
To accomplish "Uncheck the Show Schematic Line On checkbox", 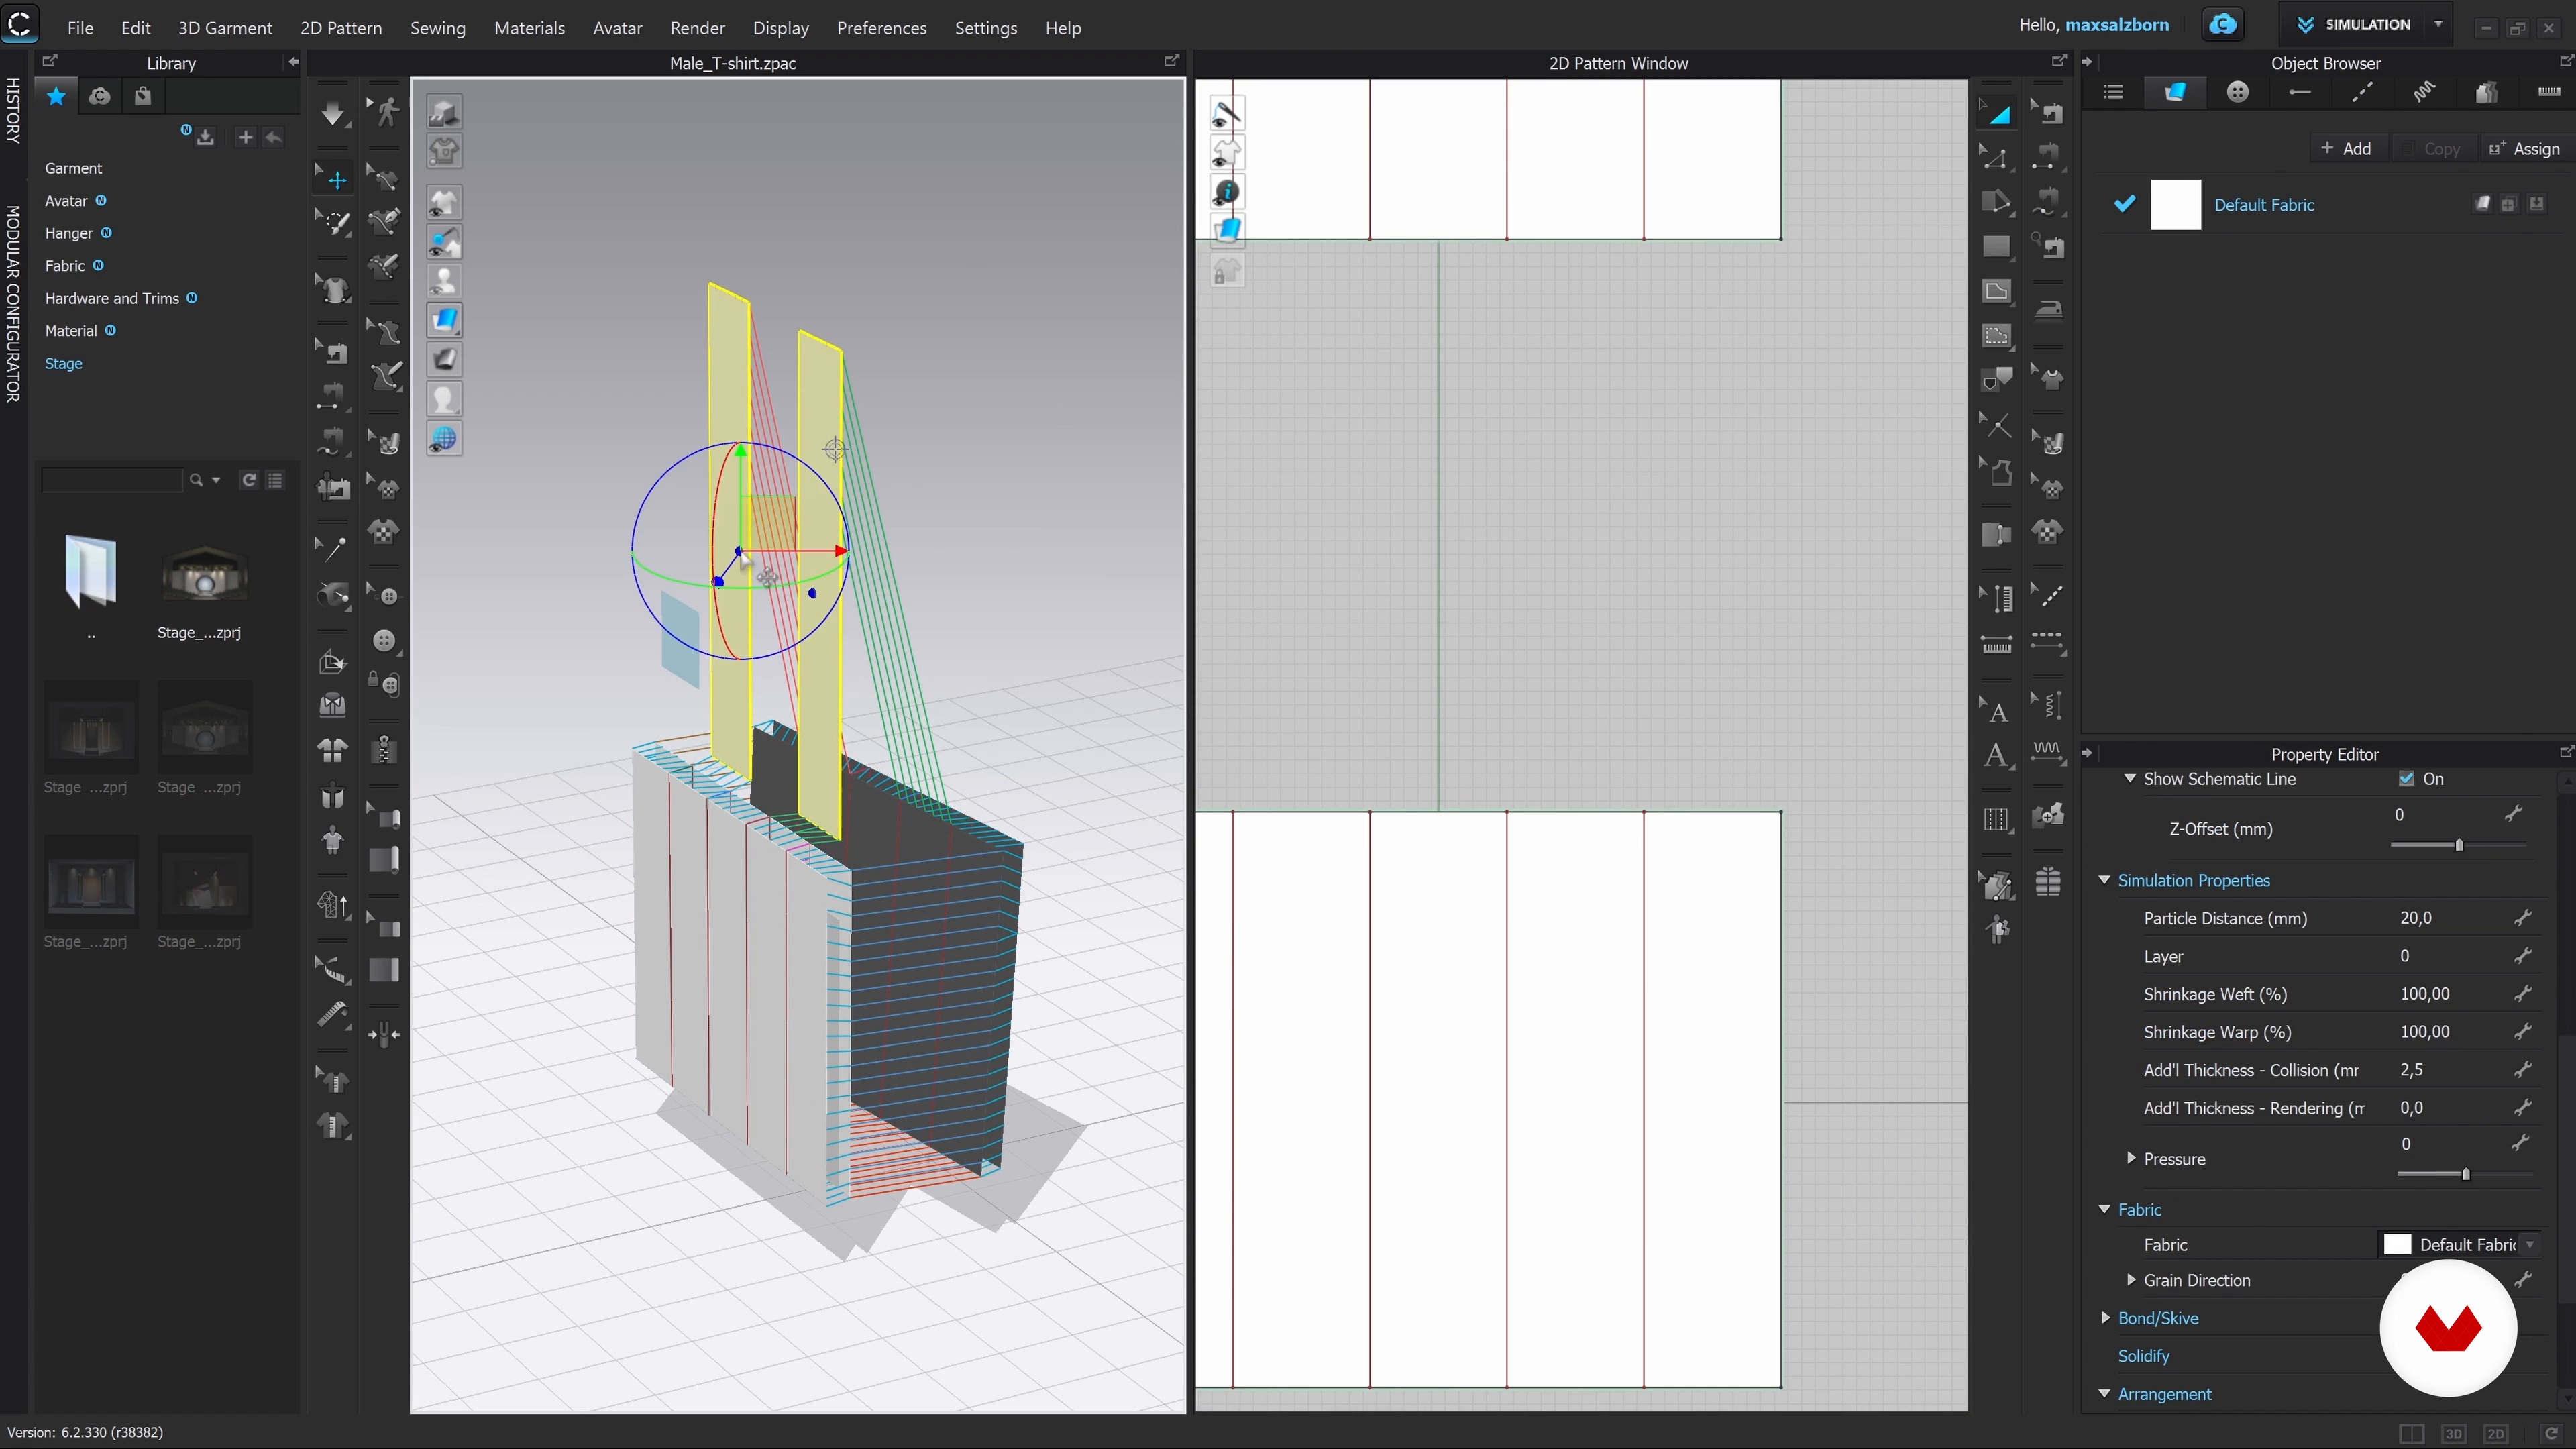I will point(2407,778).
